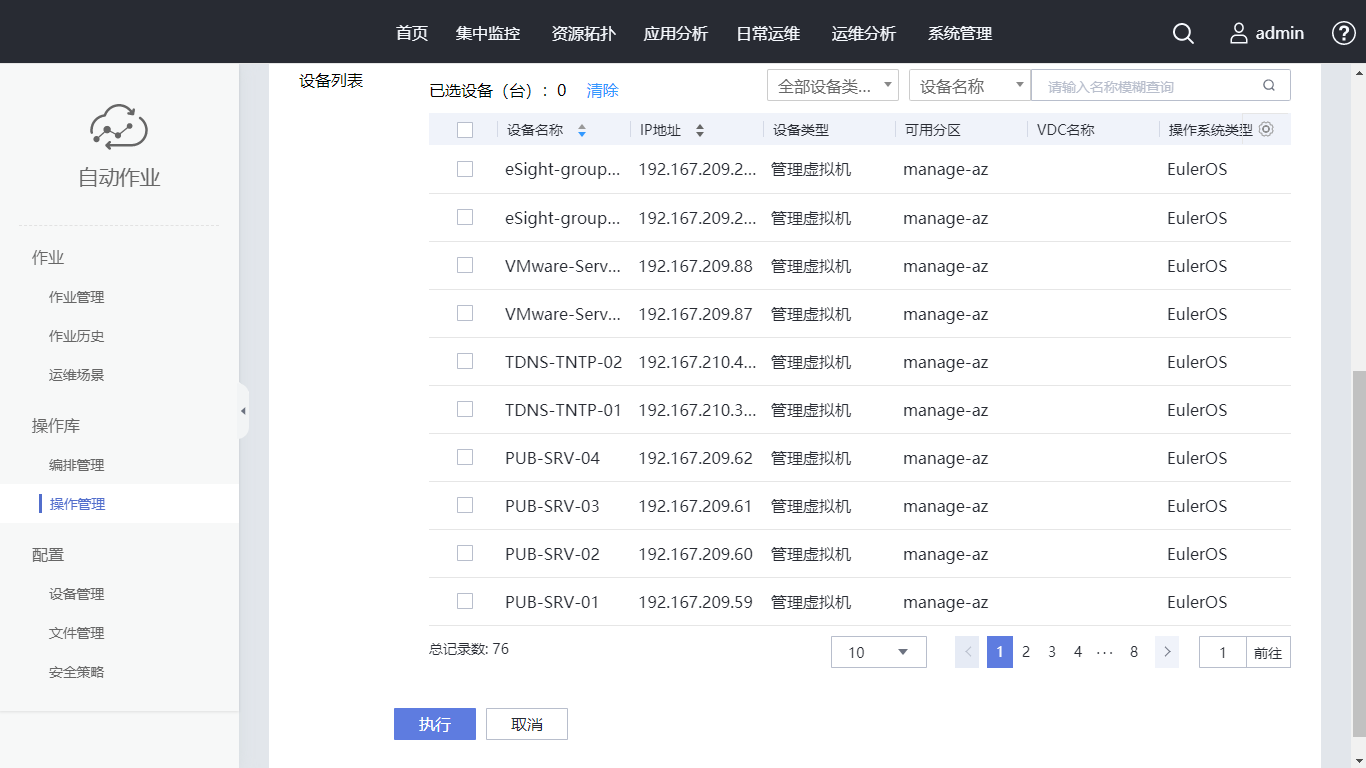Viewport: 1366px width, 768px height.
Task: Open the 集中监控 top menu
Action: [488, 33]
